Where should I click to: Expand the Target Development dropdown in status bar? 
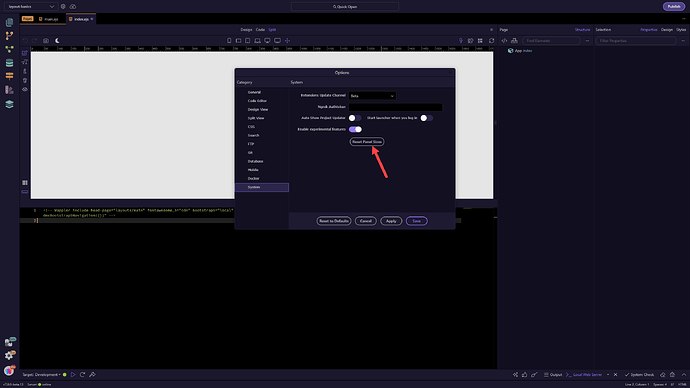click(x=41, y=375)
